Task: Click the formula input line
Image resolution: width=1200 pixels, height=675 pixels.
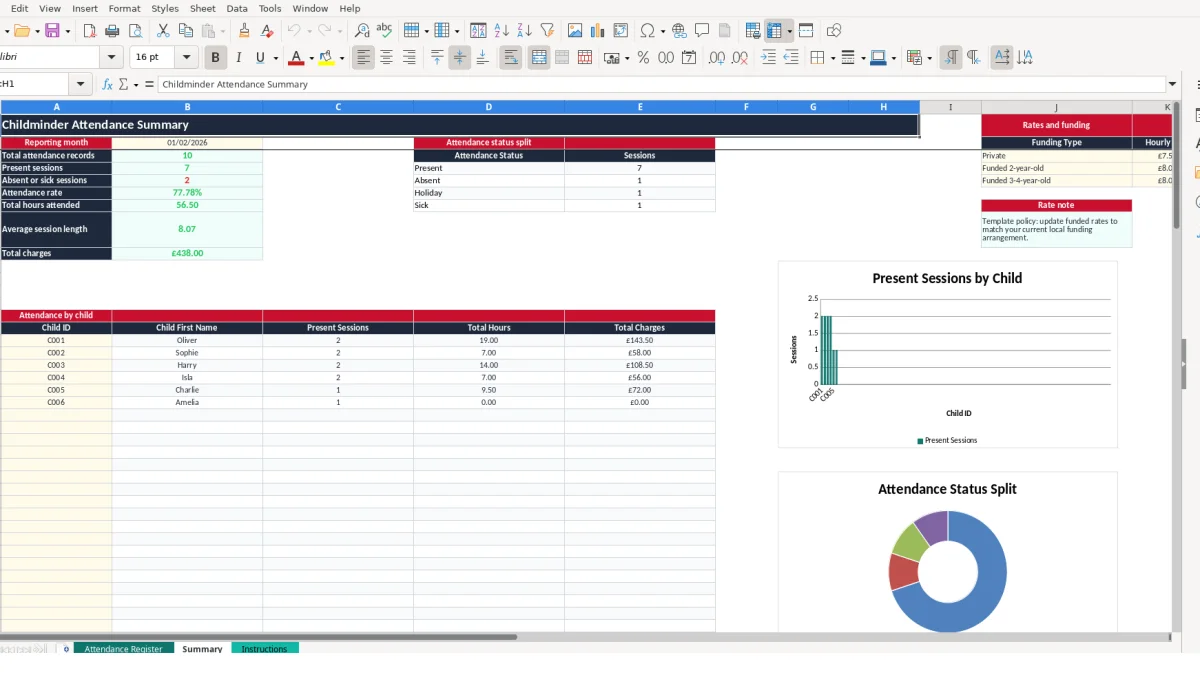Action: coord(662,85)
